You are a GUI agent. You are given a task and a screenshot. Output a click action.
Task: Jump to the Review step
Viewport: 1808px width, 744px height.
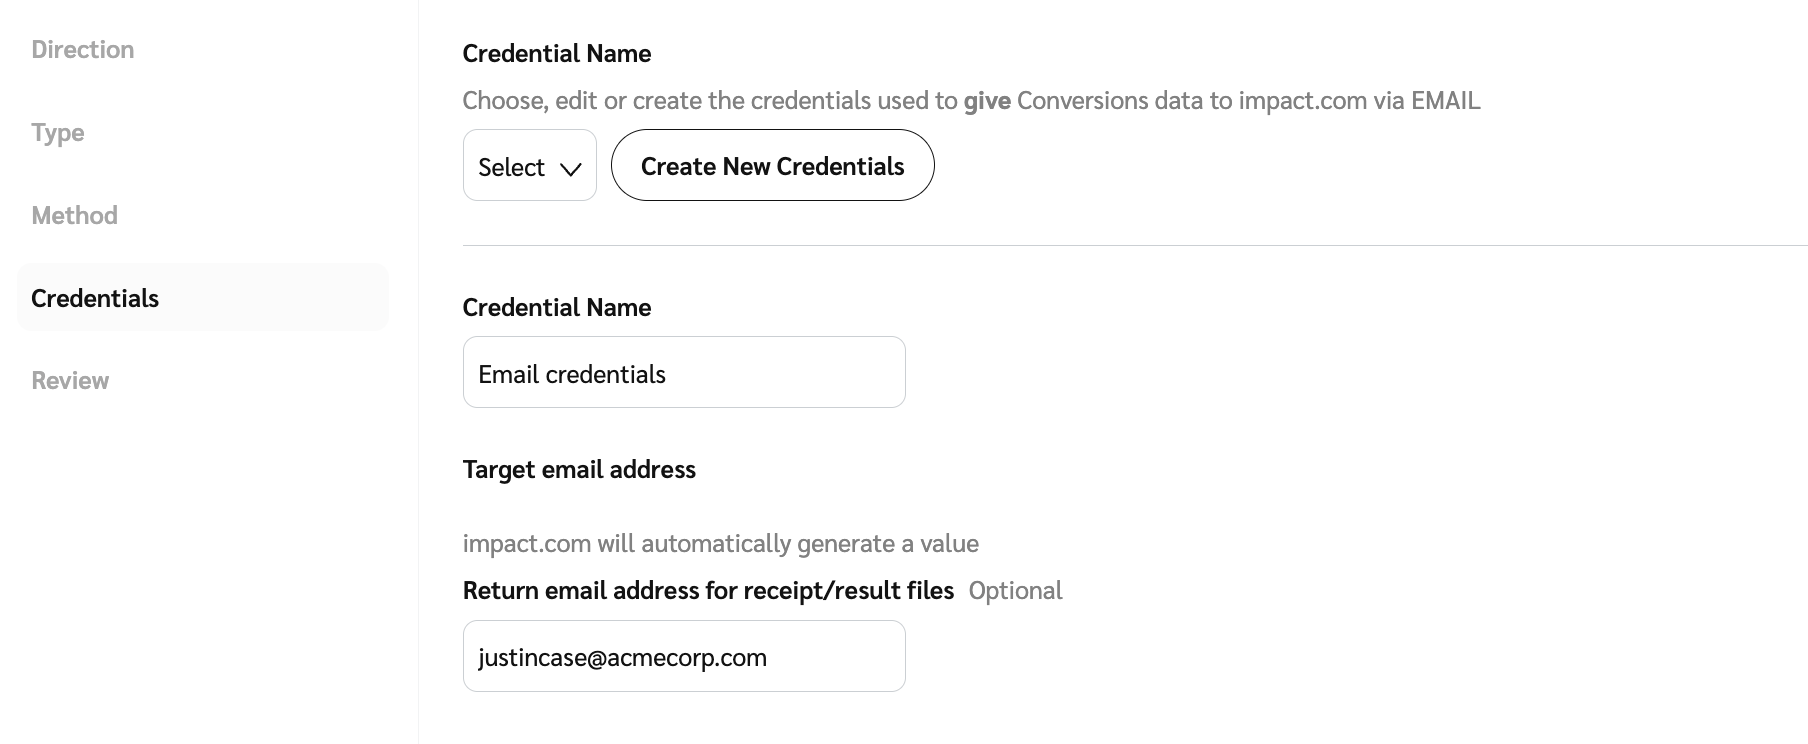(70, 380)
